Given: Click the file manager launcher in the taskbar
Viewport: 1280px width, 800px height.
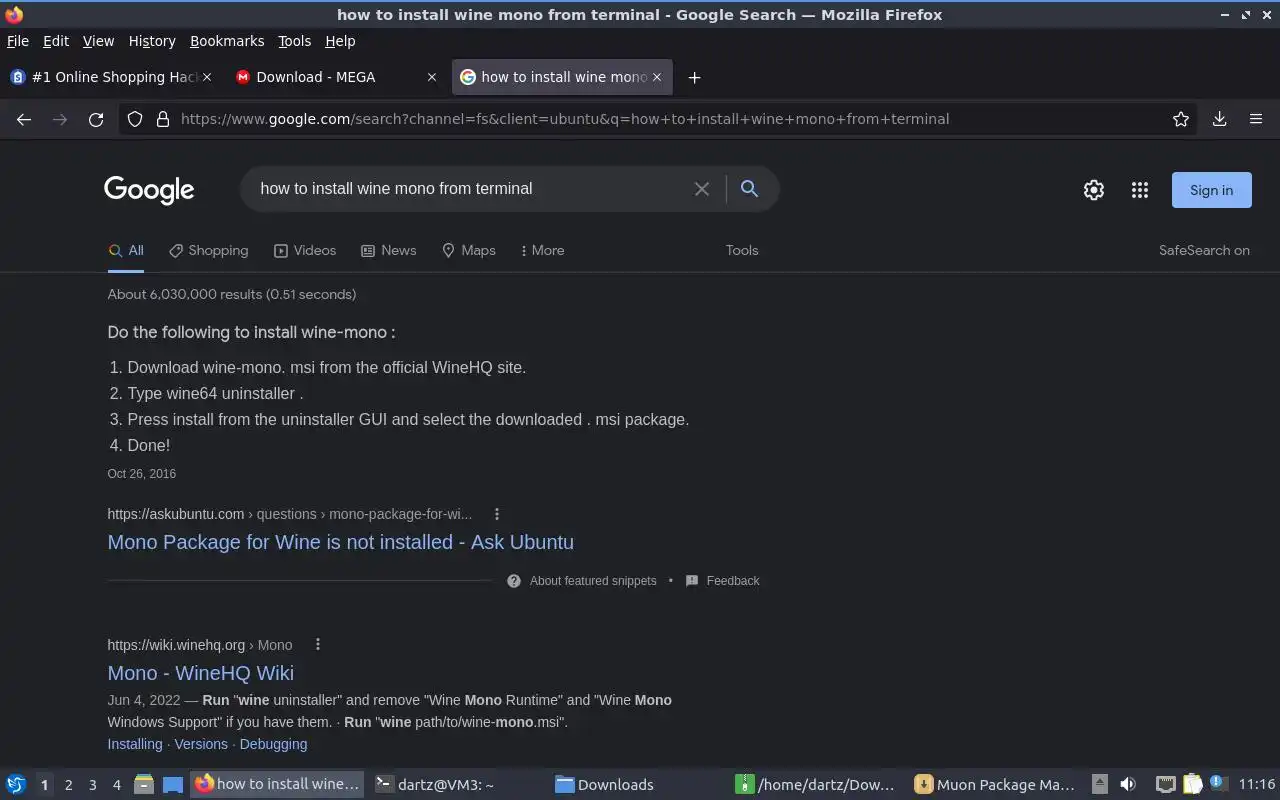Looking at the screenshot, I should pyautogui.click(x=144, y=784).
